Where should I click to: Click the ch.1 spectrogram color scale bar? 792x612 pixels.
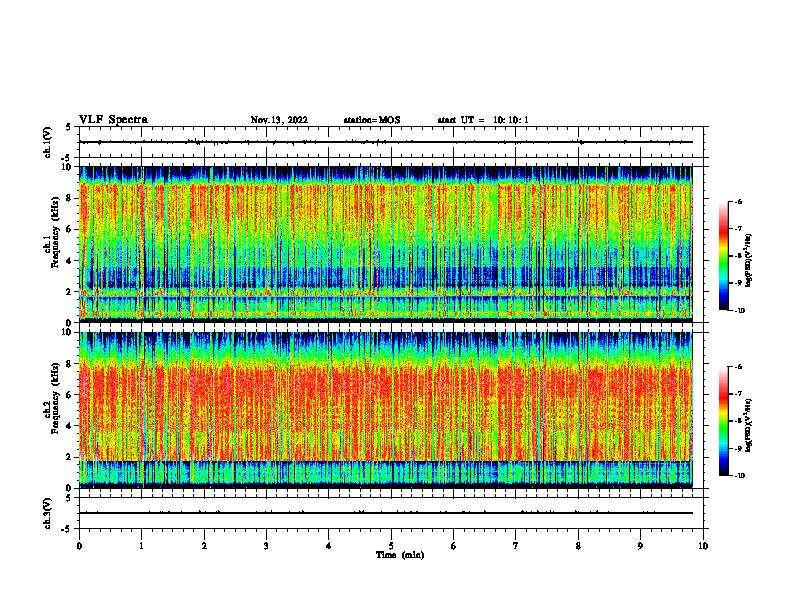tap(723, 256)
